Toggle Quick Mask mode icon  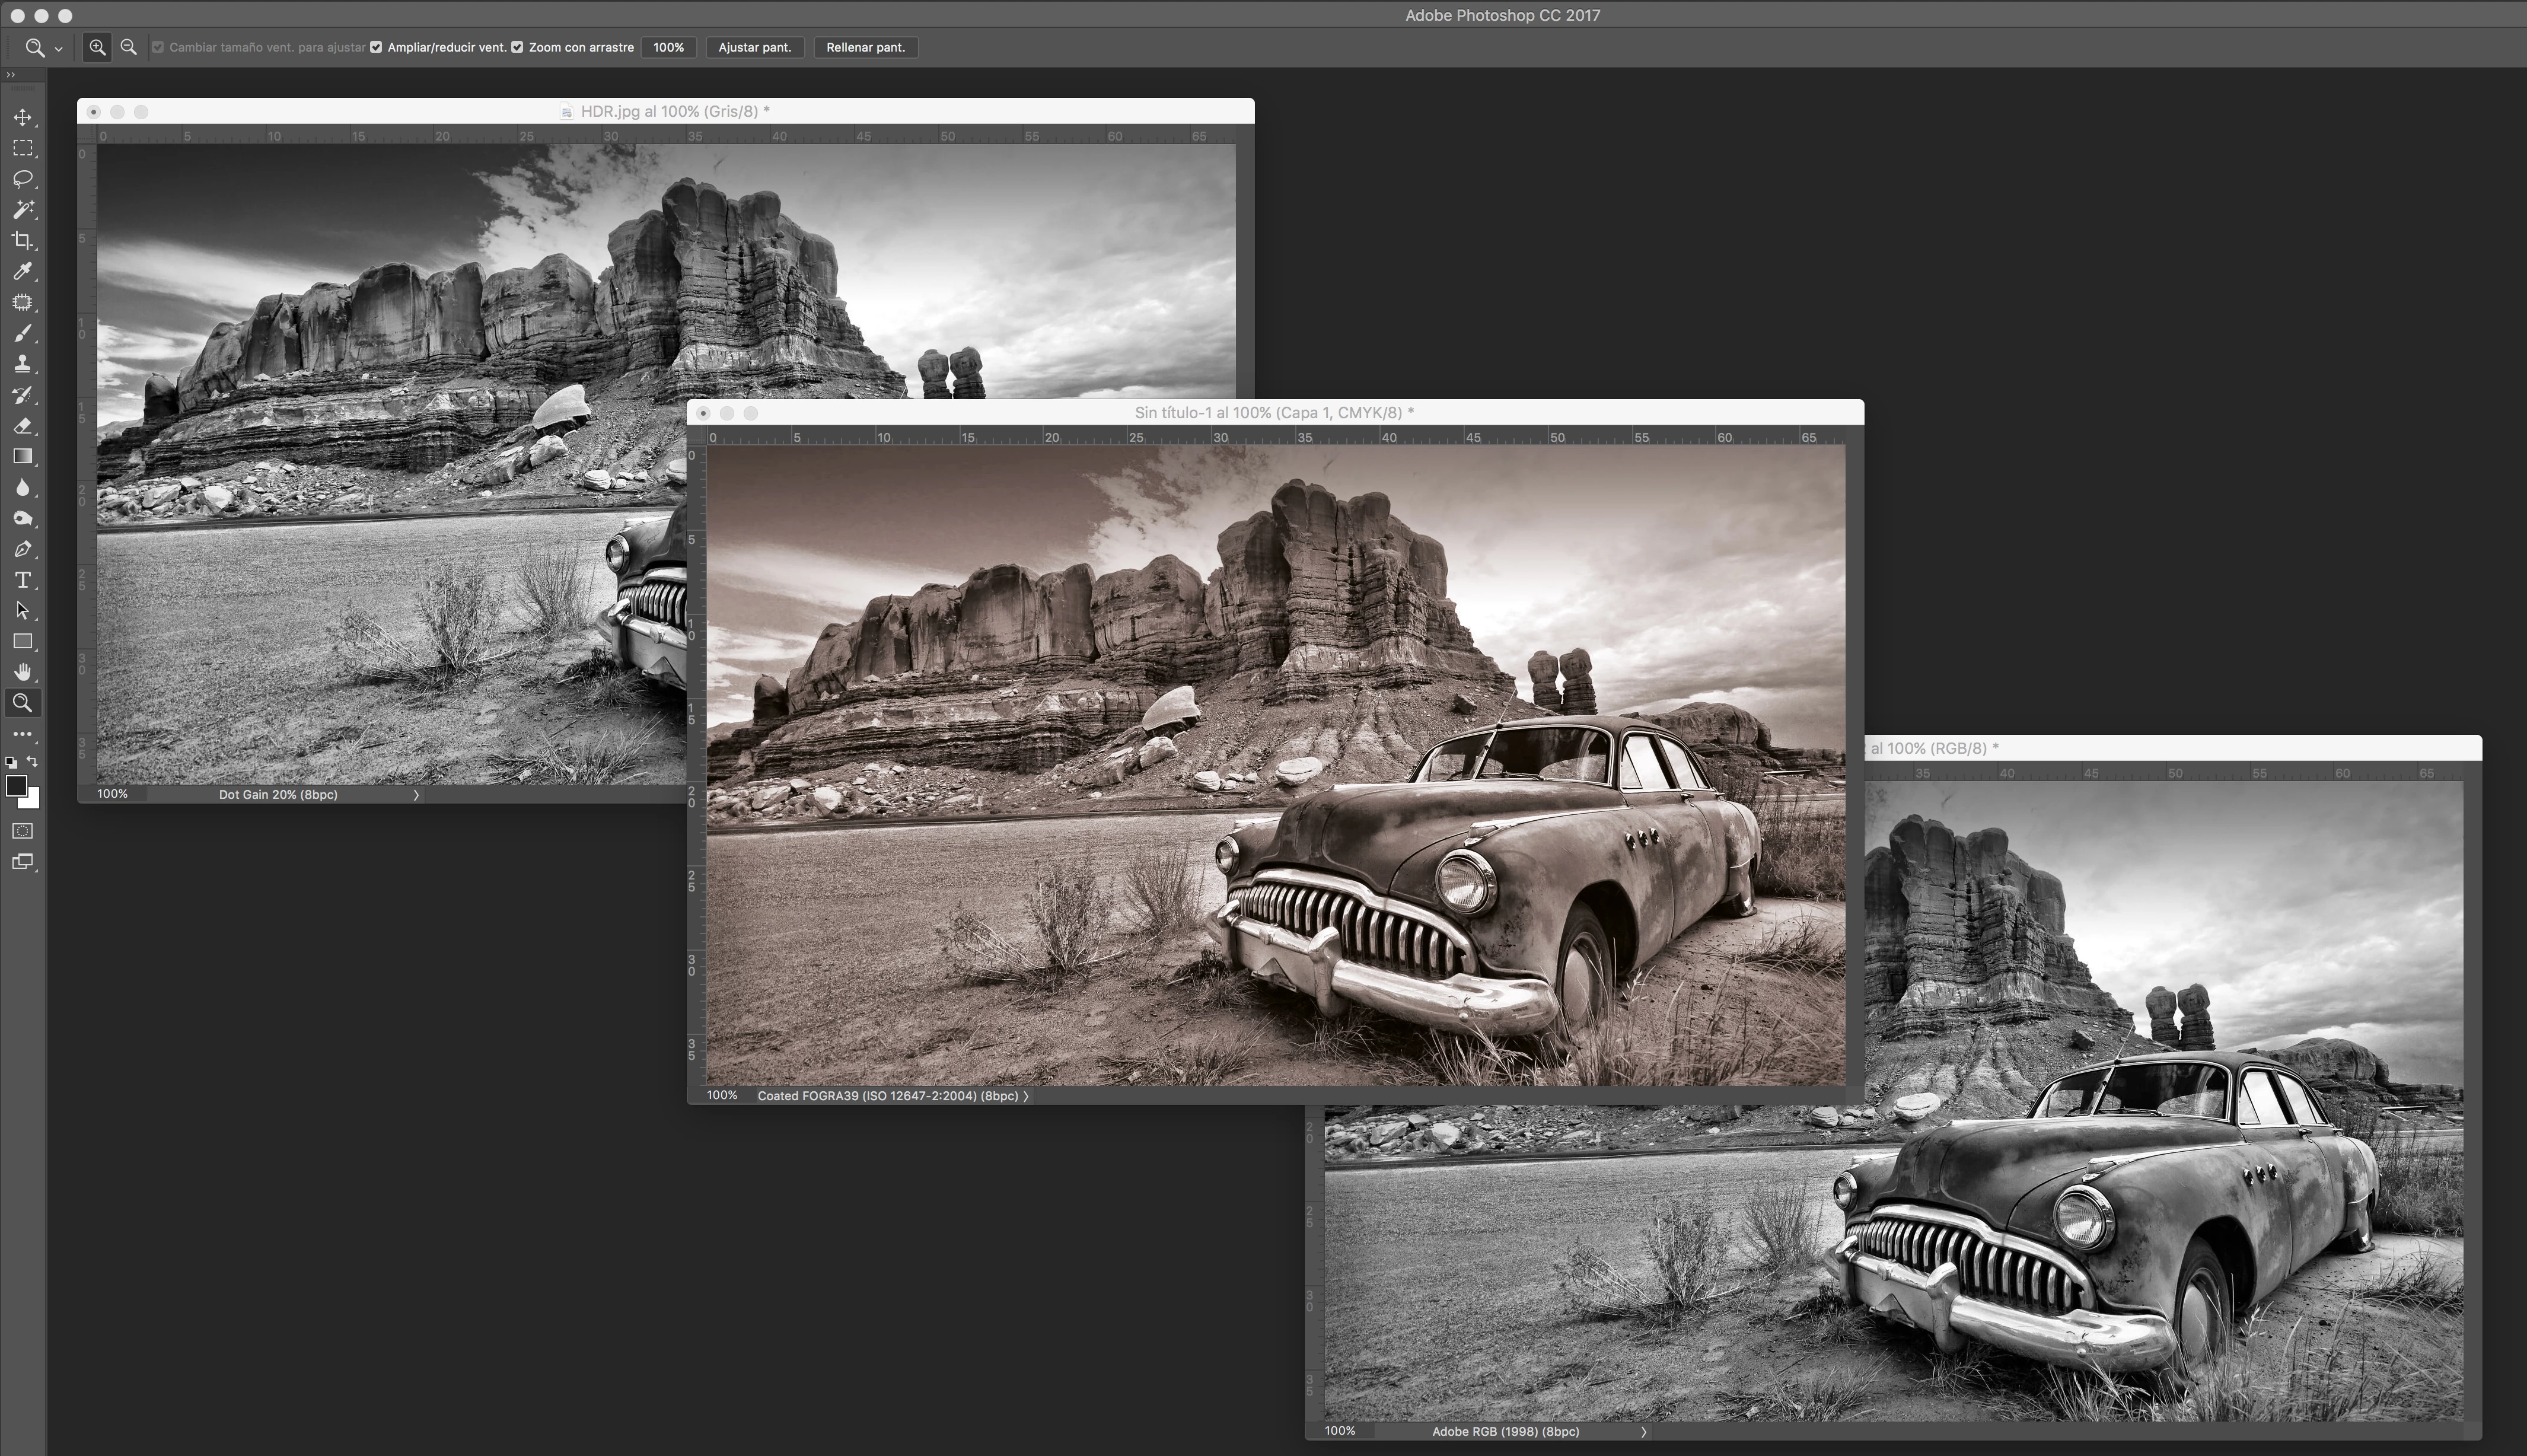pos(22,831)
